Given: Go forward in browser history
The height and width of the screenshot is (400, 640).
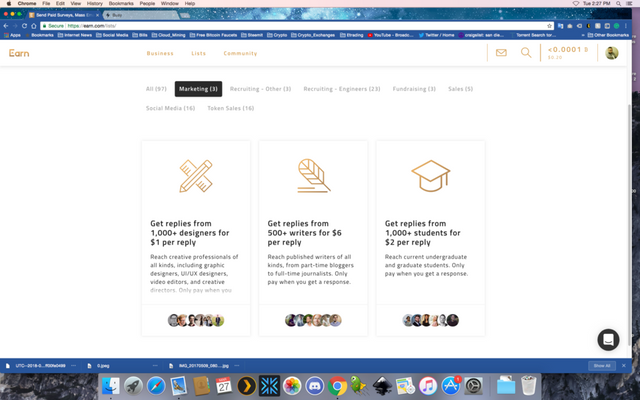Looking at the screenshot, I should 15,26.
